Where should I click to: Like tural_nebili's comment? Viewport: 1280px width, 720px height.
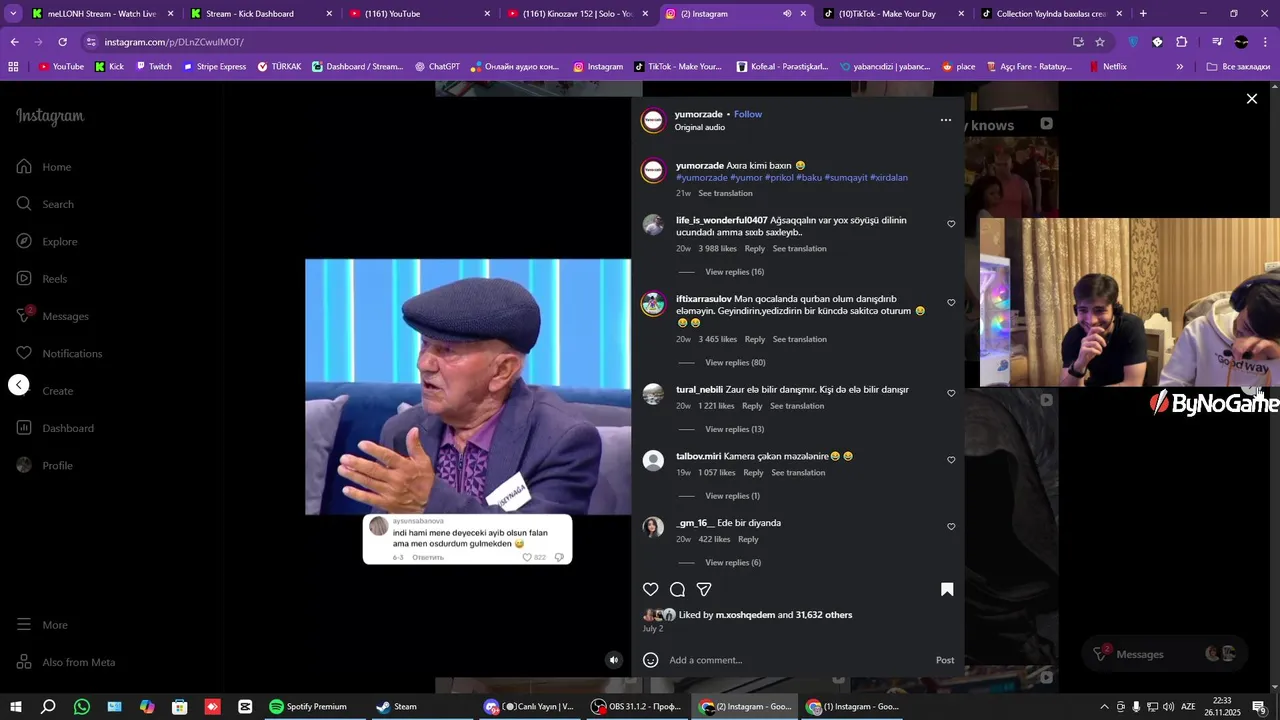[951, 394]
